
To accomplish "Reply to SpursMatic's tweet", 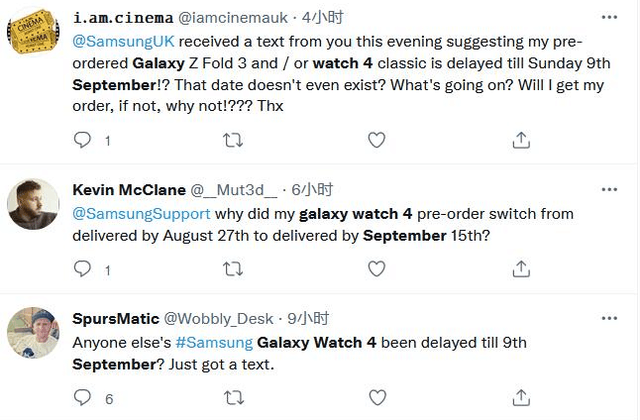I will click(82, 398).
